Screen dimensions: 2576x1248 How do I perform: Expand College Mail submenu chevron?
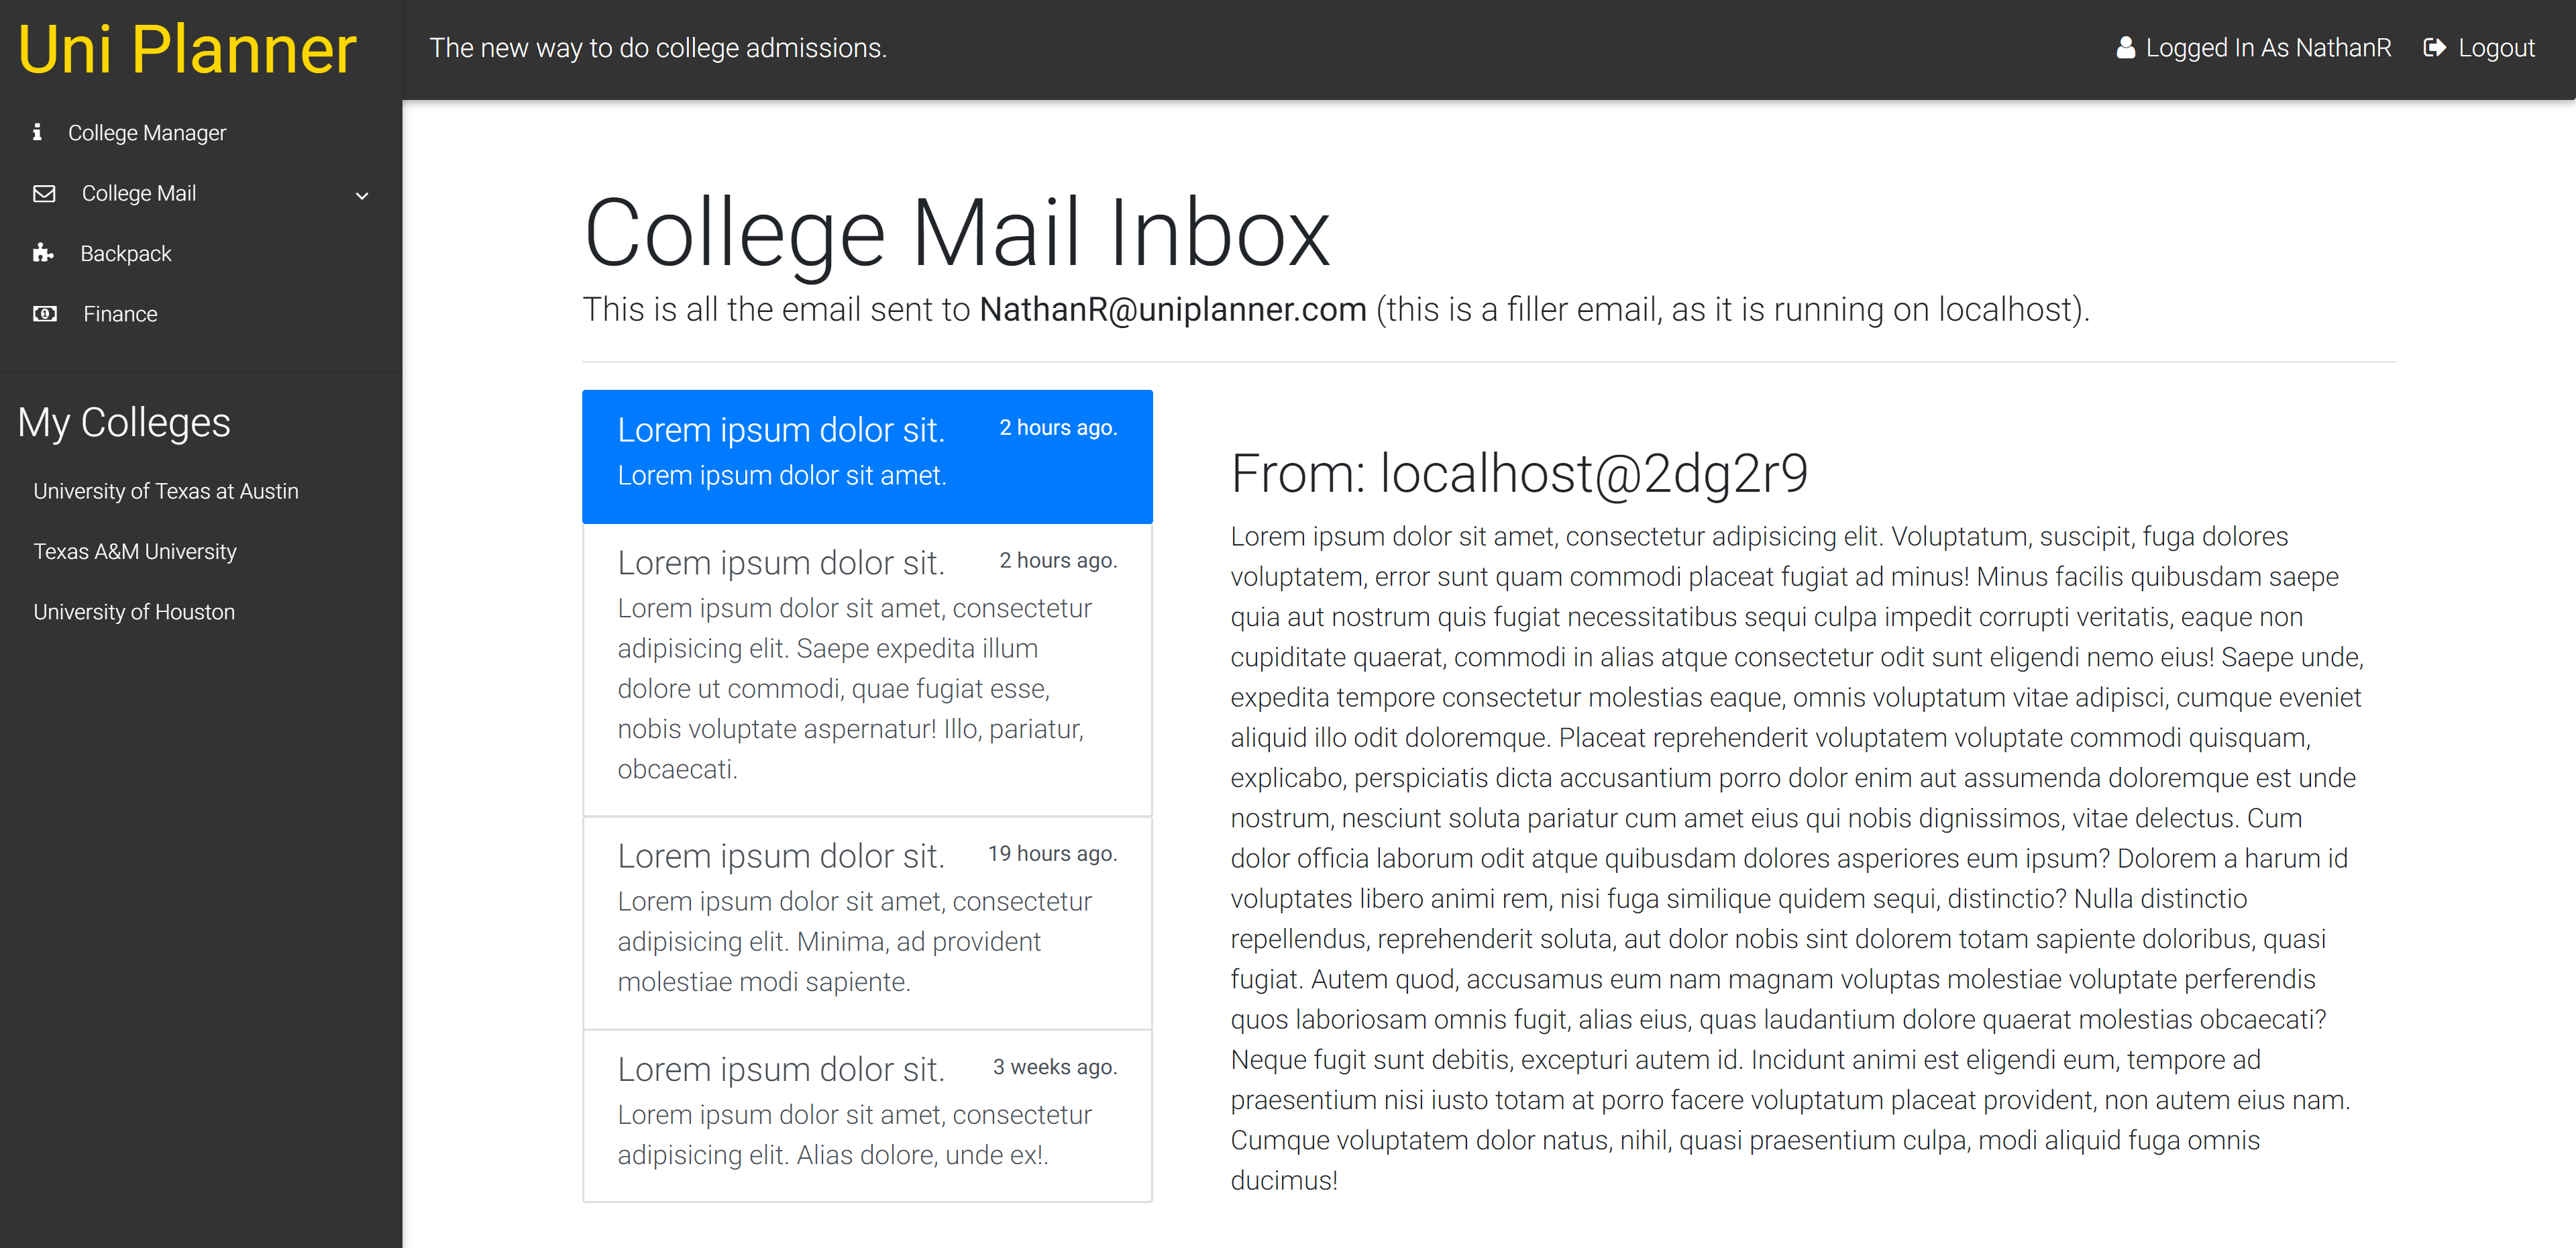click(362, 195)
